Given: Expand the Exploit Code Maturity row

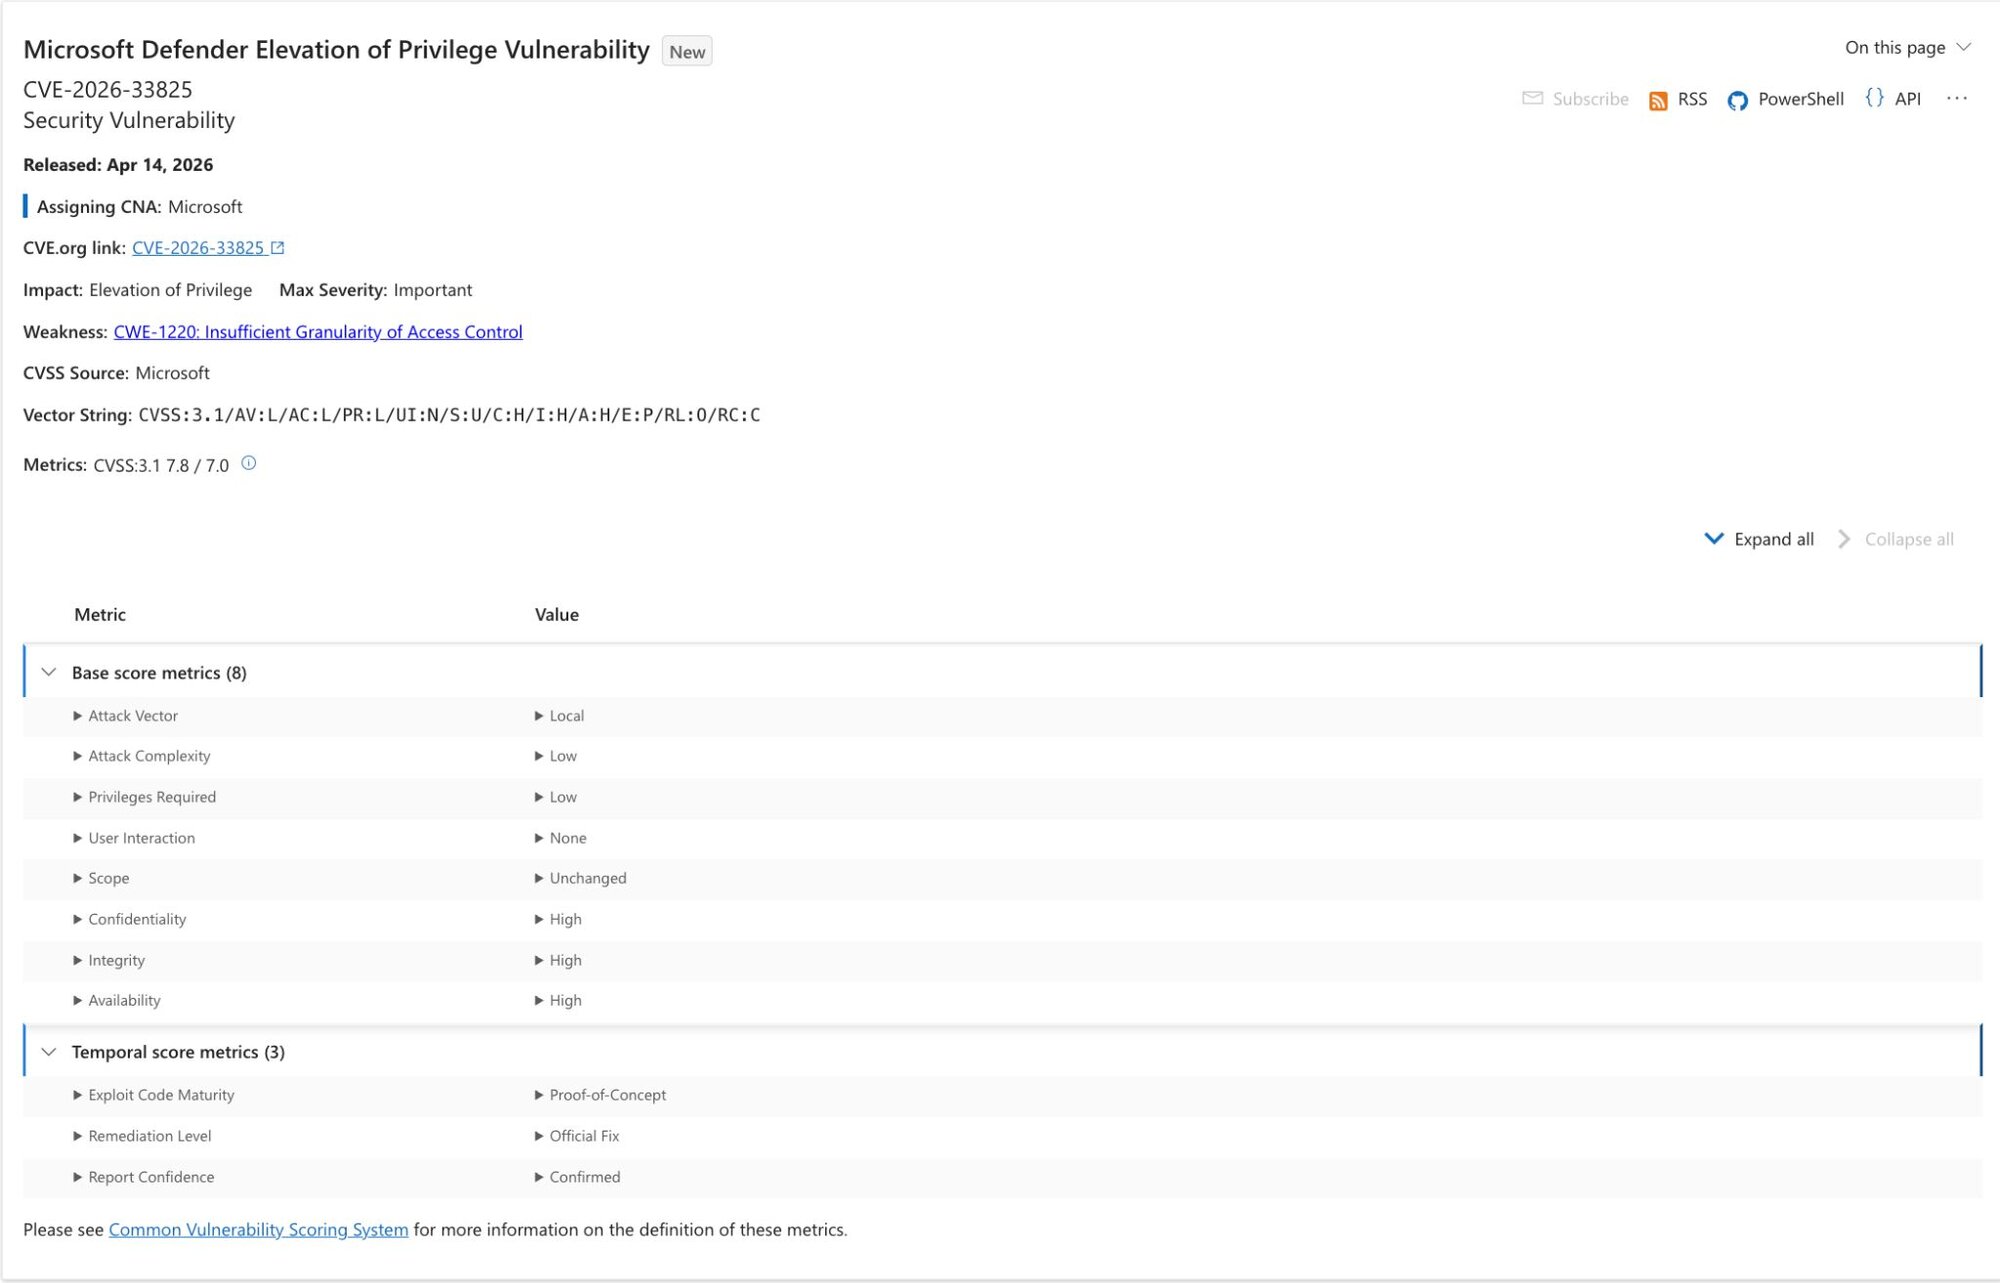Looking at the screenshot, I should click(x=78, y=1095).
